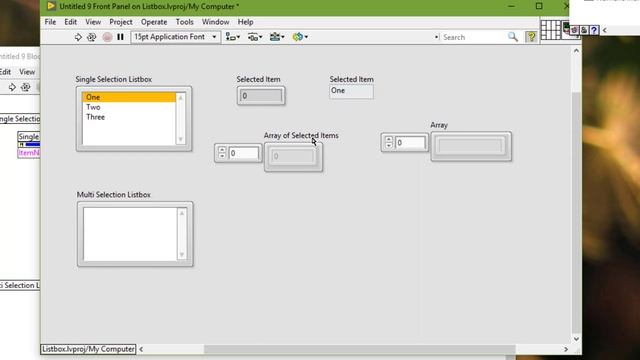The height and width of the screenshot is (360, 640).
Task: Click the Single Selection Listbox label
Action: pos(113,79)
